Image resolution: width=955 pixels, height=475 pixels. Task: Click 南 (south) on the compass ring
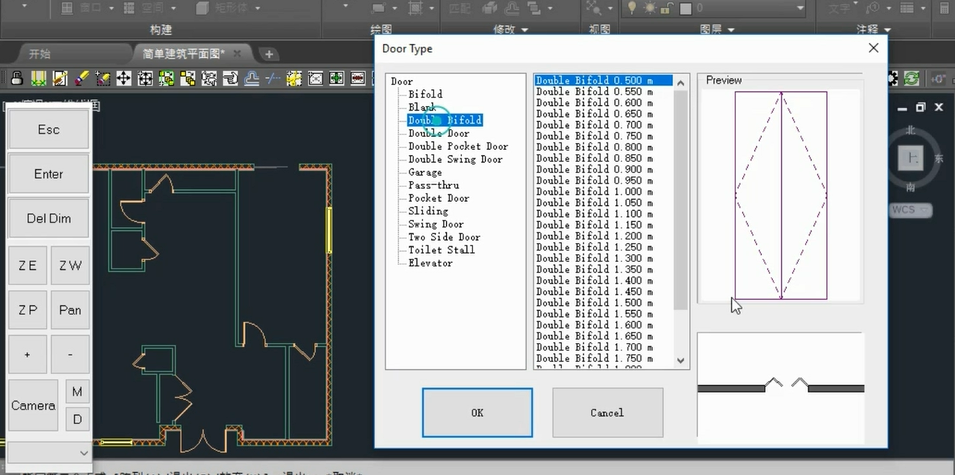point(911,187)
